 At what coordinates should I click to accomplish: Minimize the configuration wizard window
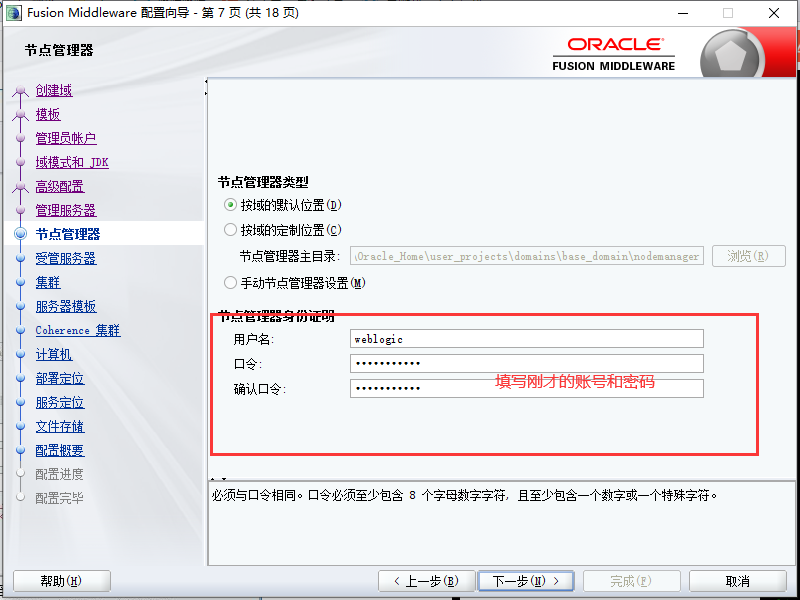pyautogui.click(x=683, y=13)
